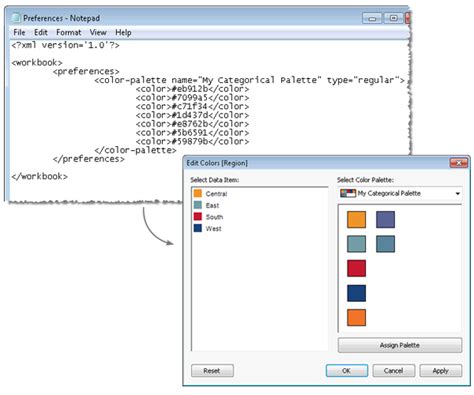
Task: Click the palette preview icon in dropdown
Action: (348, 193)
